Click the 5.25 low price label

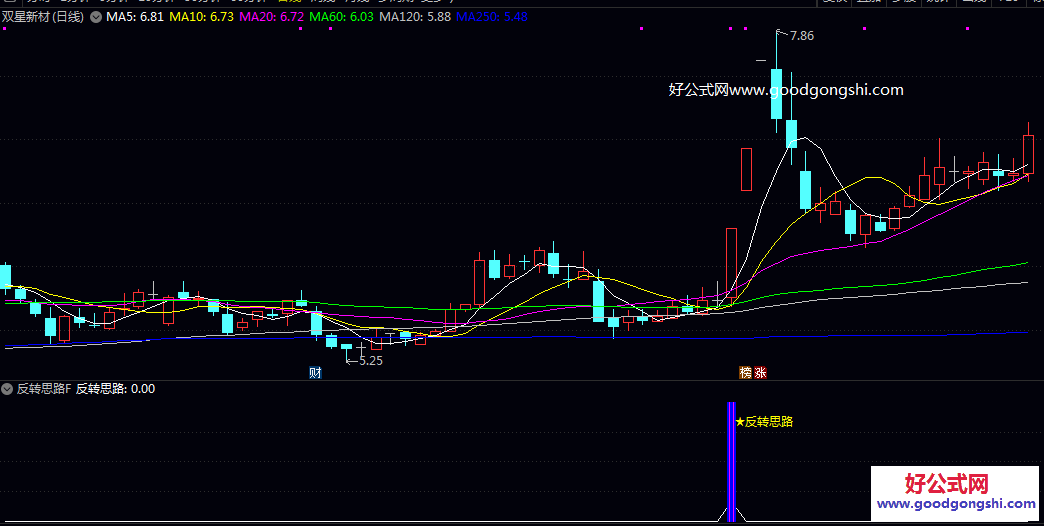371,361
